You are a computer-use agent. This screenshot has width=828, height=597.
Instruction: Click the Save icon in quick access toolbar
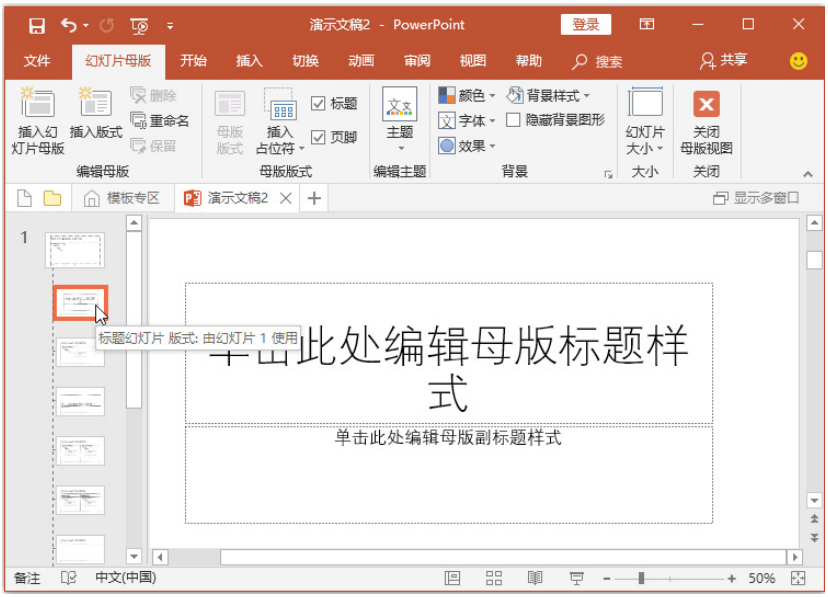pyautogui.click(x=36, y=25)
